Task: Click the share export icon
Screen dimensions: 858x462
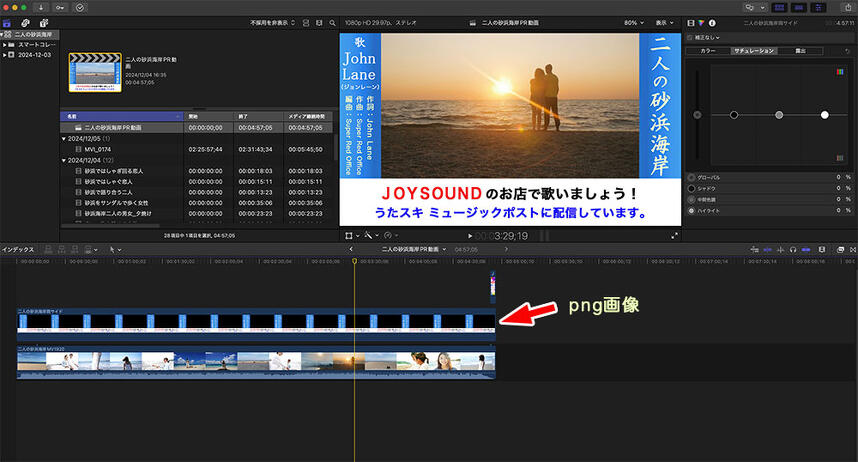Action: (846, 6)
